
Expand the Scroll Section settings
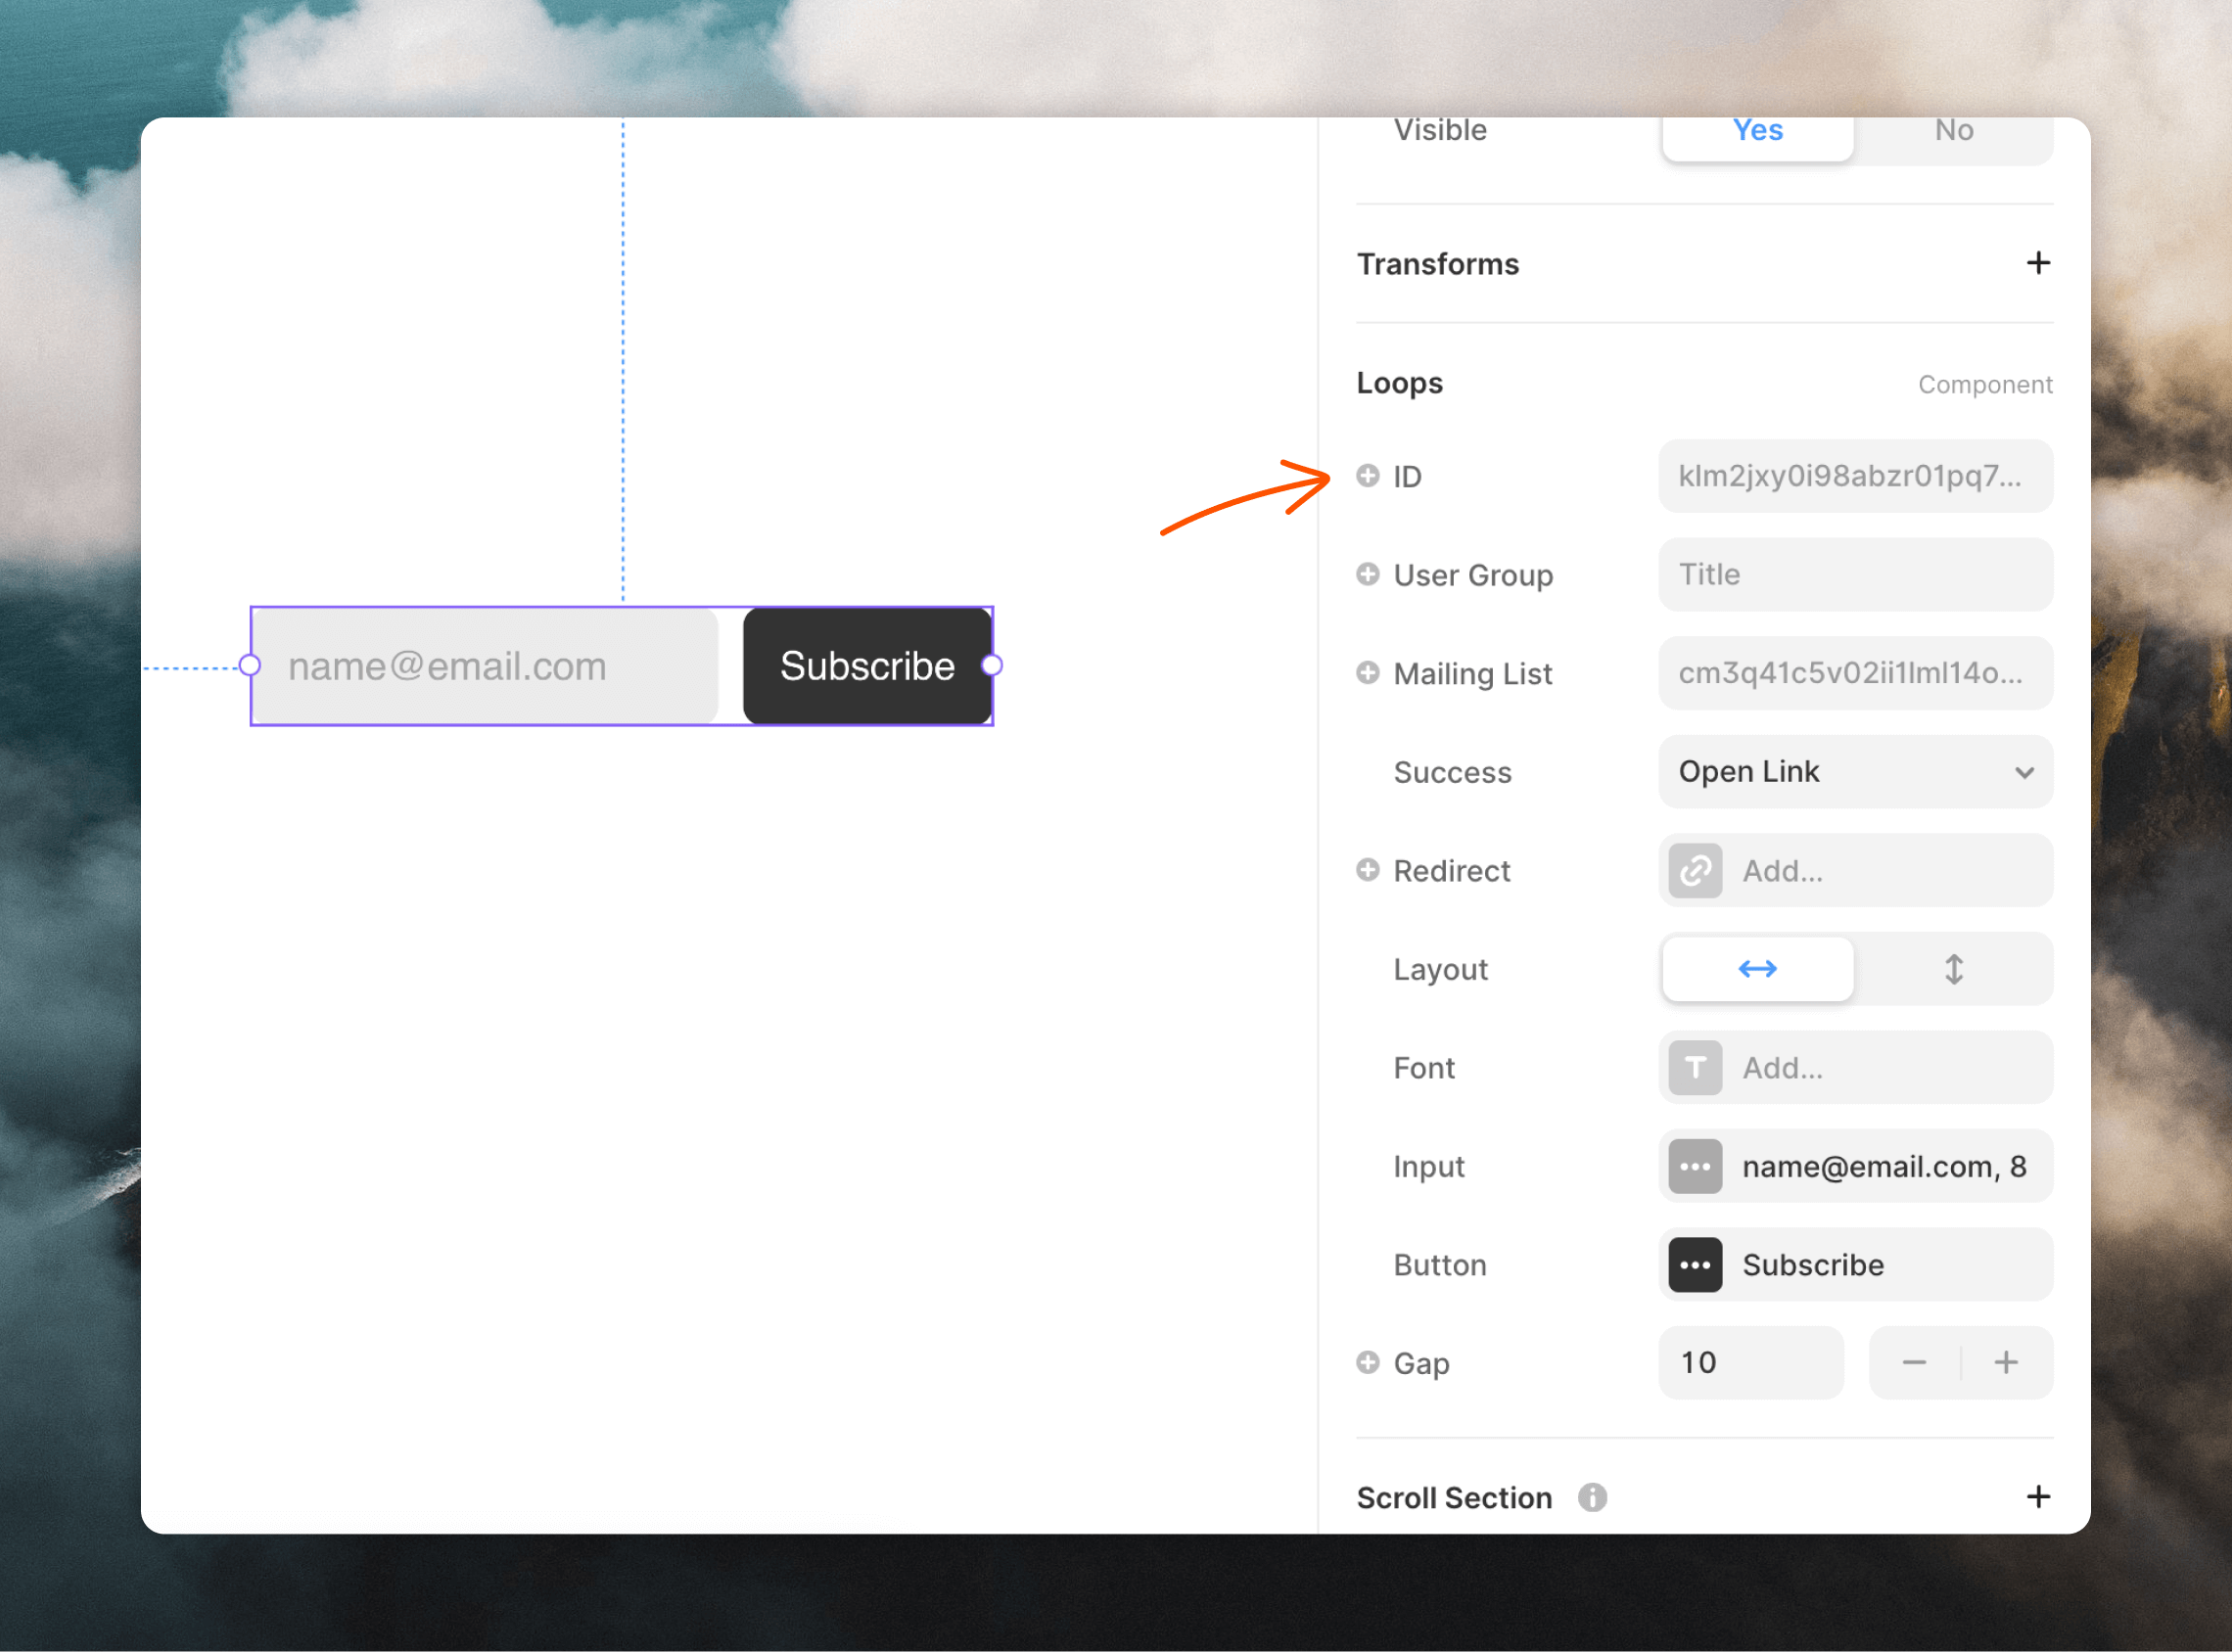pyautogui.click(x=2038, y=1495)
